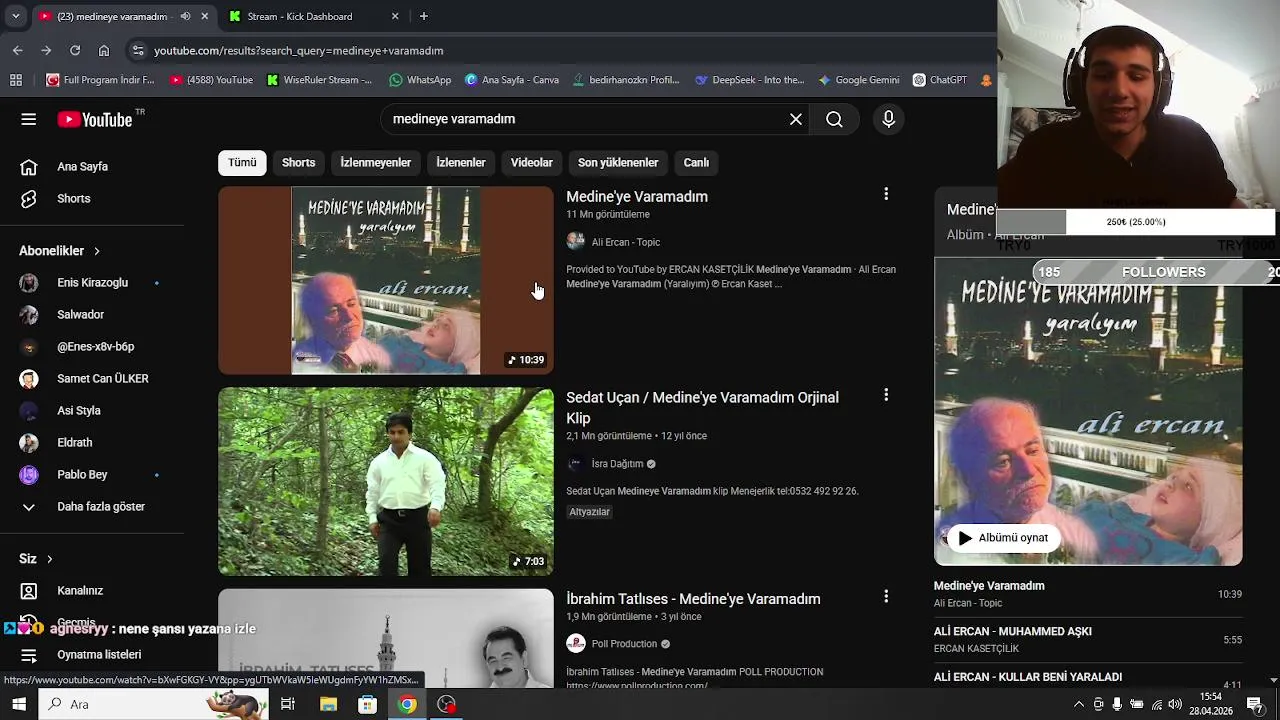
Task: Select the Son yüklenenler filter chip
Action: (618, 162)
